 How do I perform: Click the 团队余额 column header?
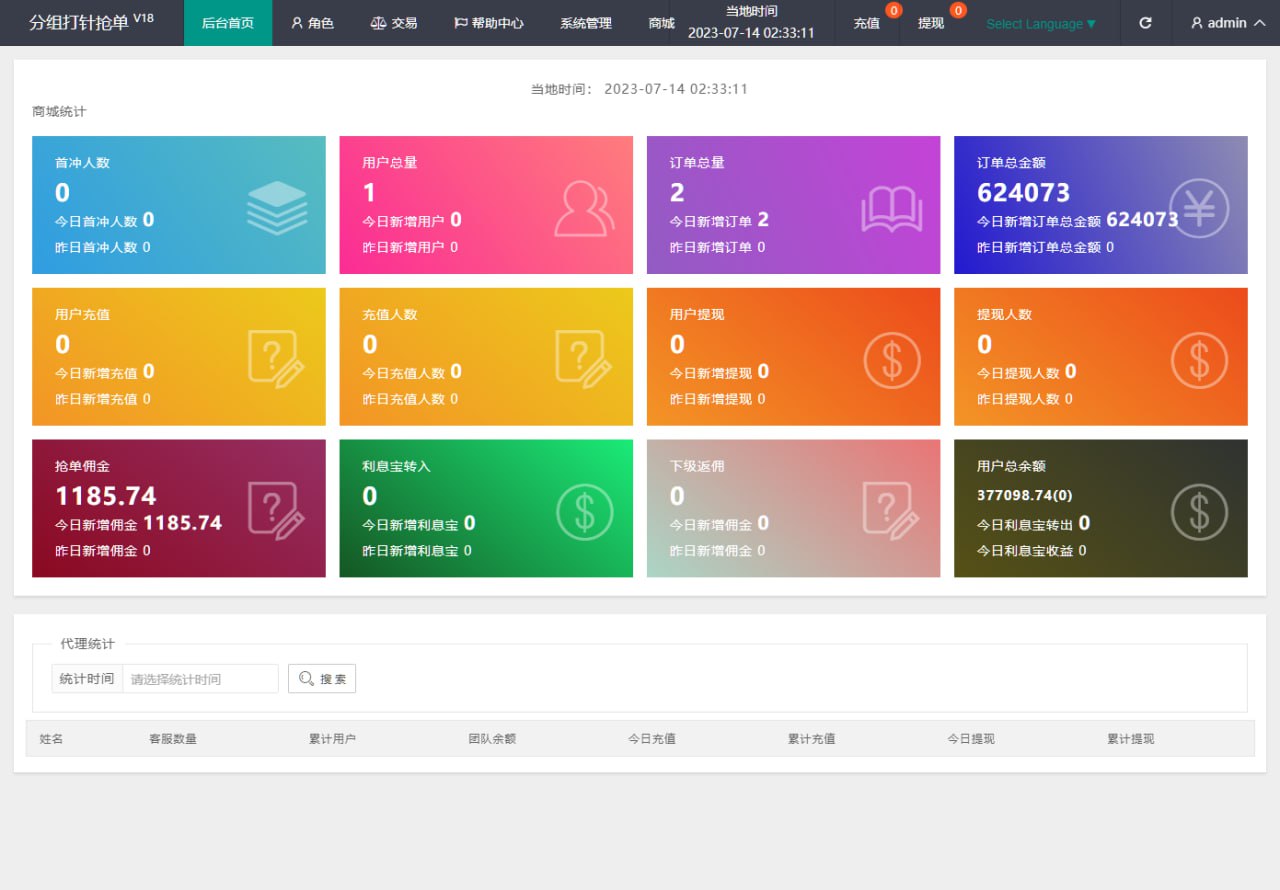[x=492, y=739]
